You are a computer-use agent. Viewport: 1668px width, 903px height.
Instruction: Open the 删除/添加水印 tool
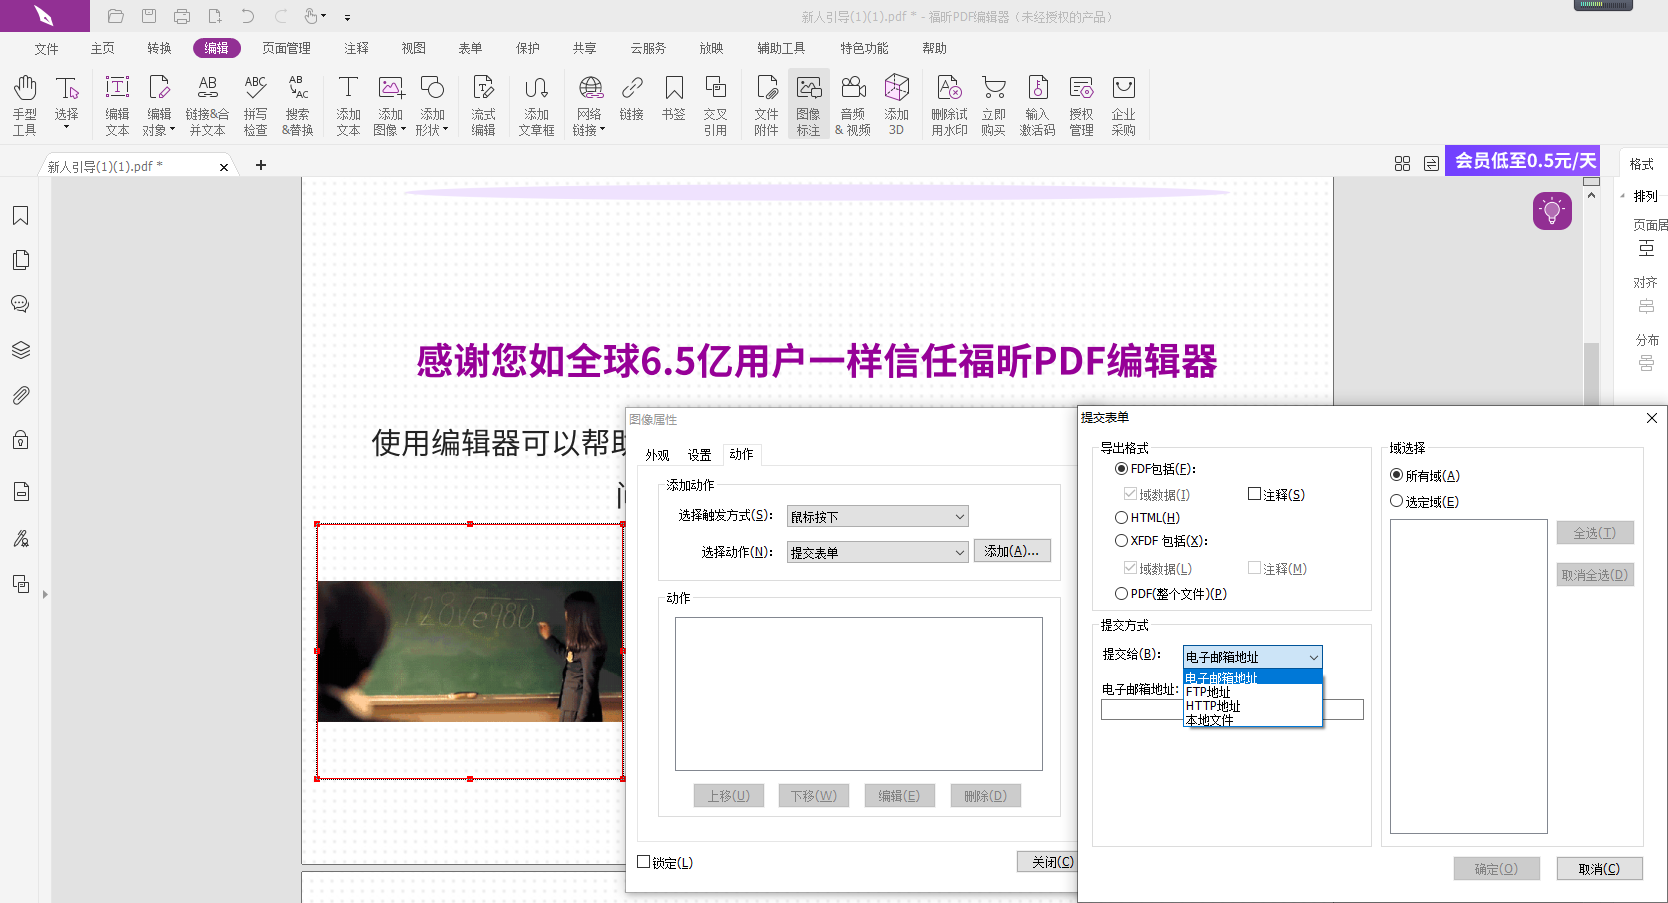[948, 103]
